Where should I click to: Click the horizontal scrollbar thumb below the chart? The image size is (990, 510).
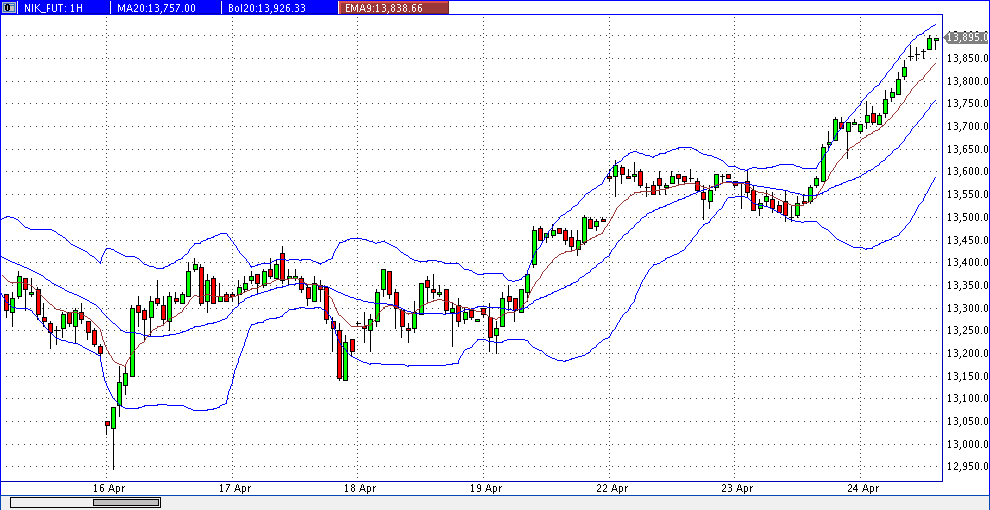pos(126,502)
